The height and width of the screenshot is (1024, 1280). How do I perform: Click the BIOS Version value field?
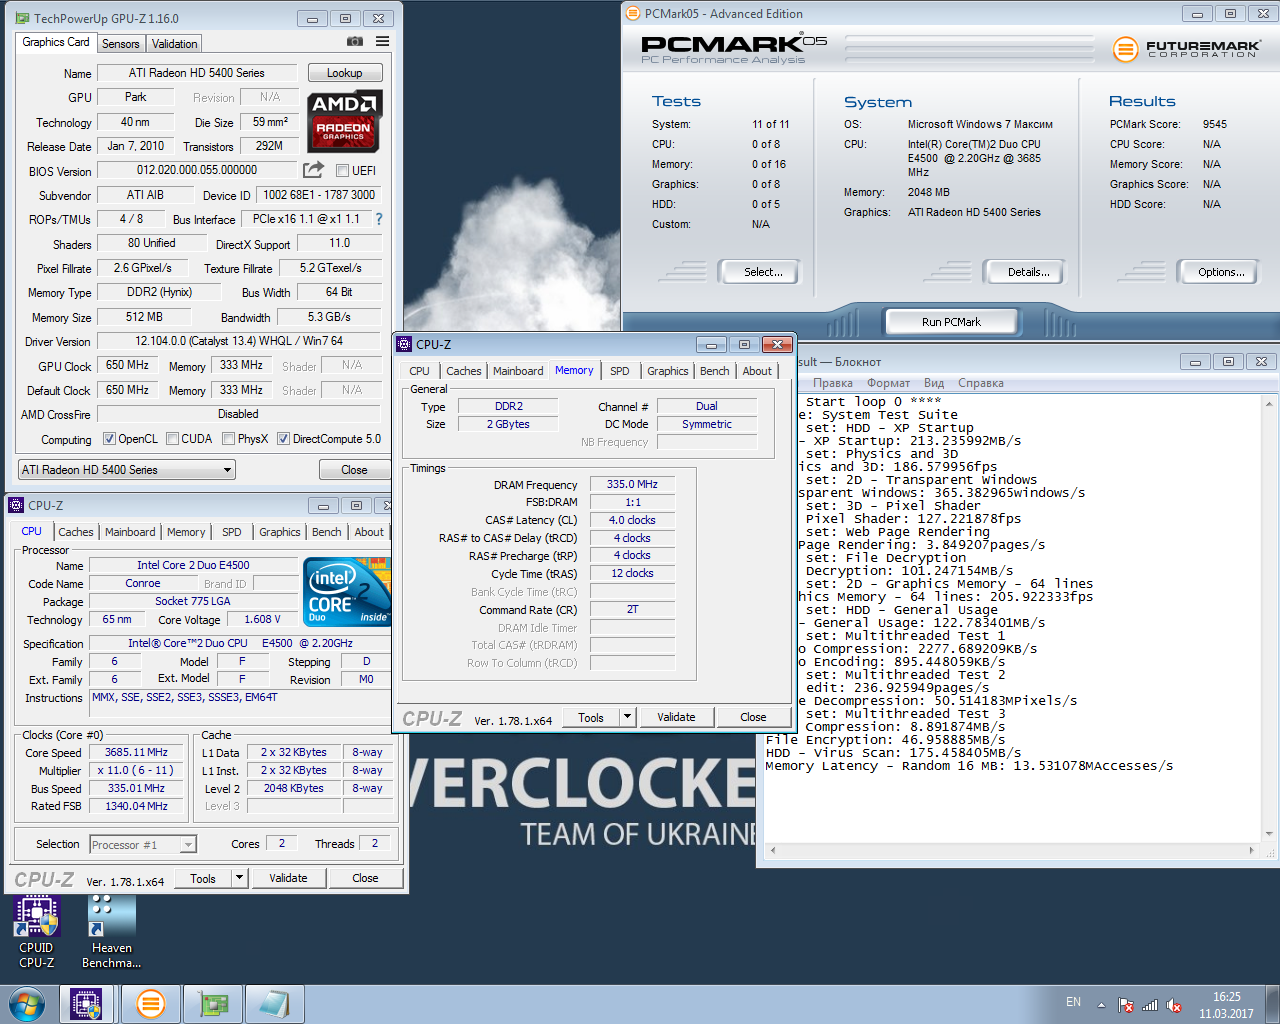point(197,170)
